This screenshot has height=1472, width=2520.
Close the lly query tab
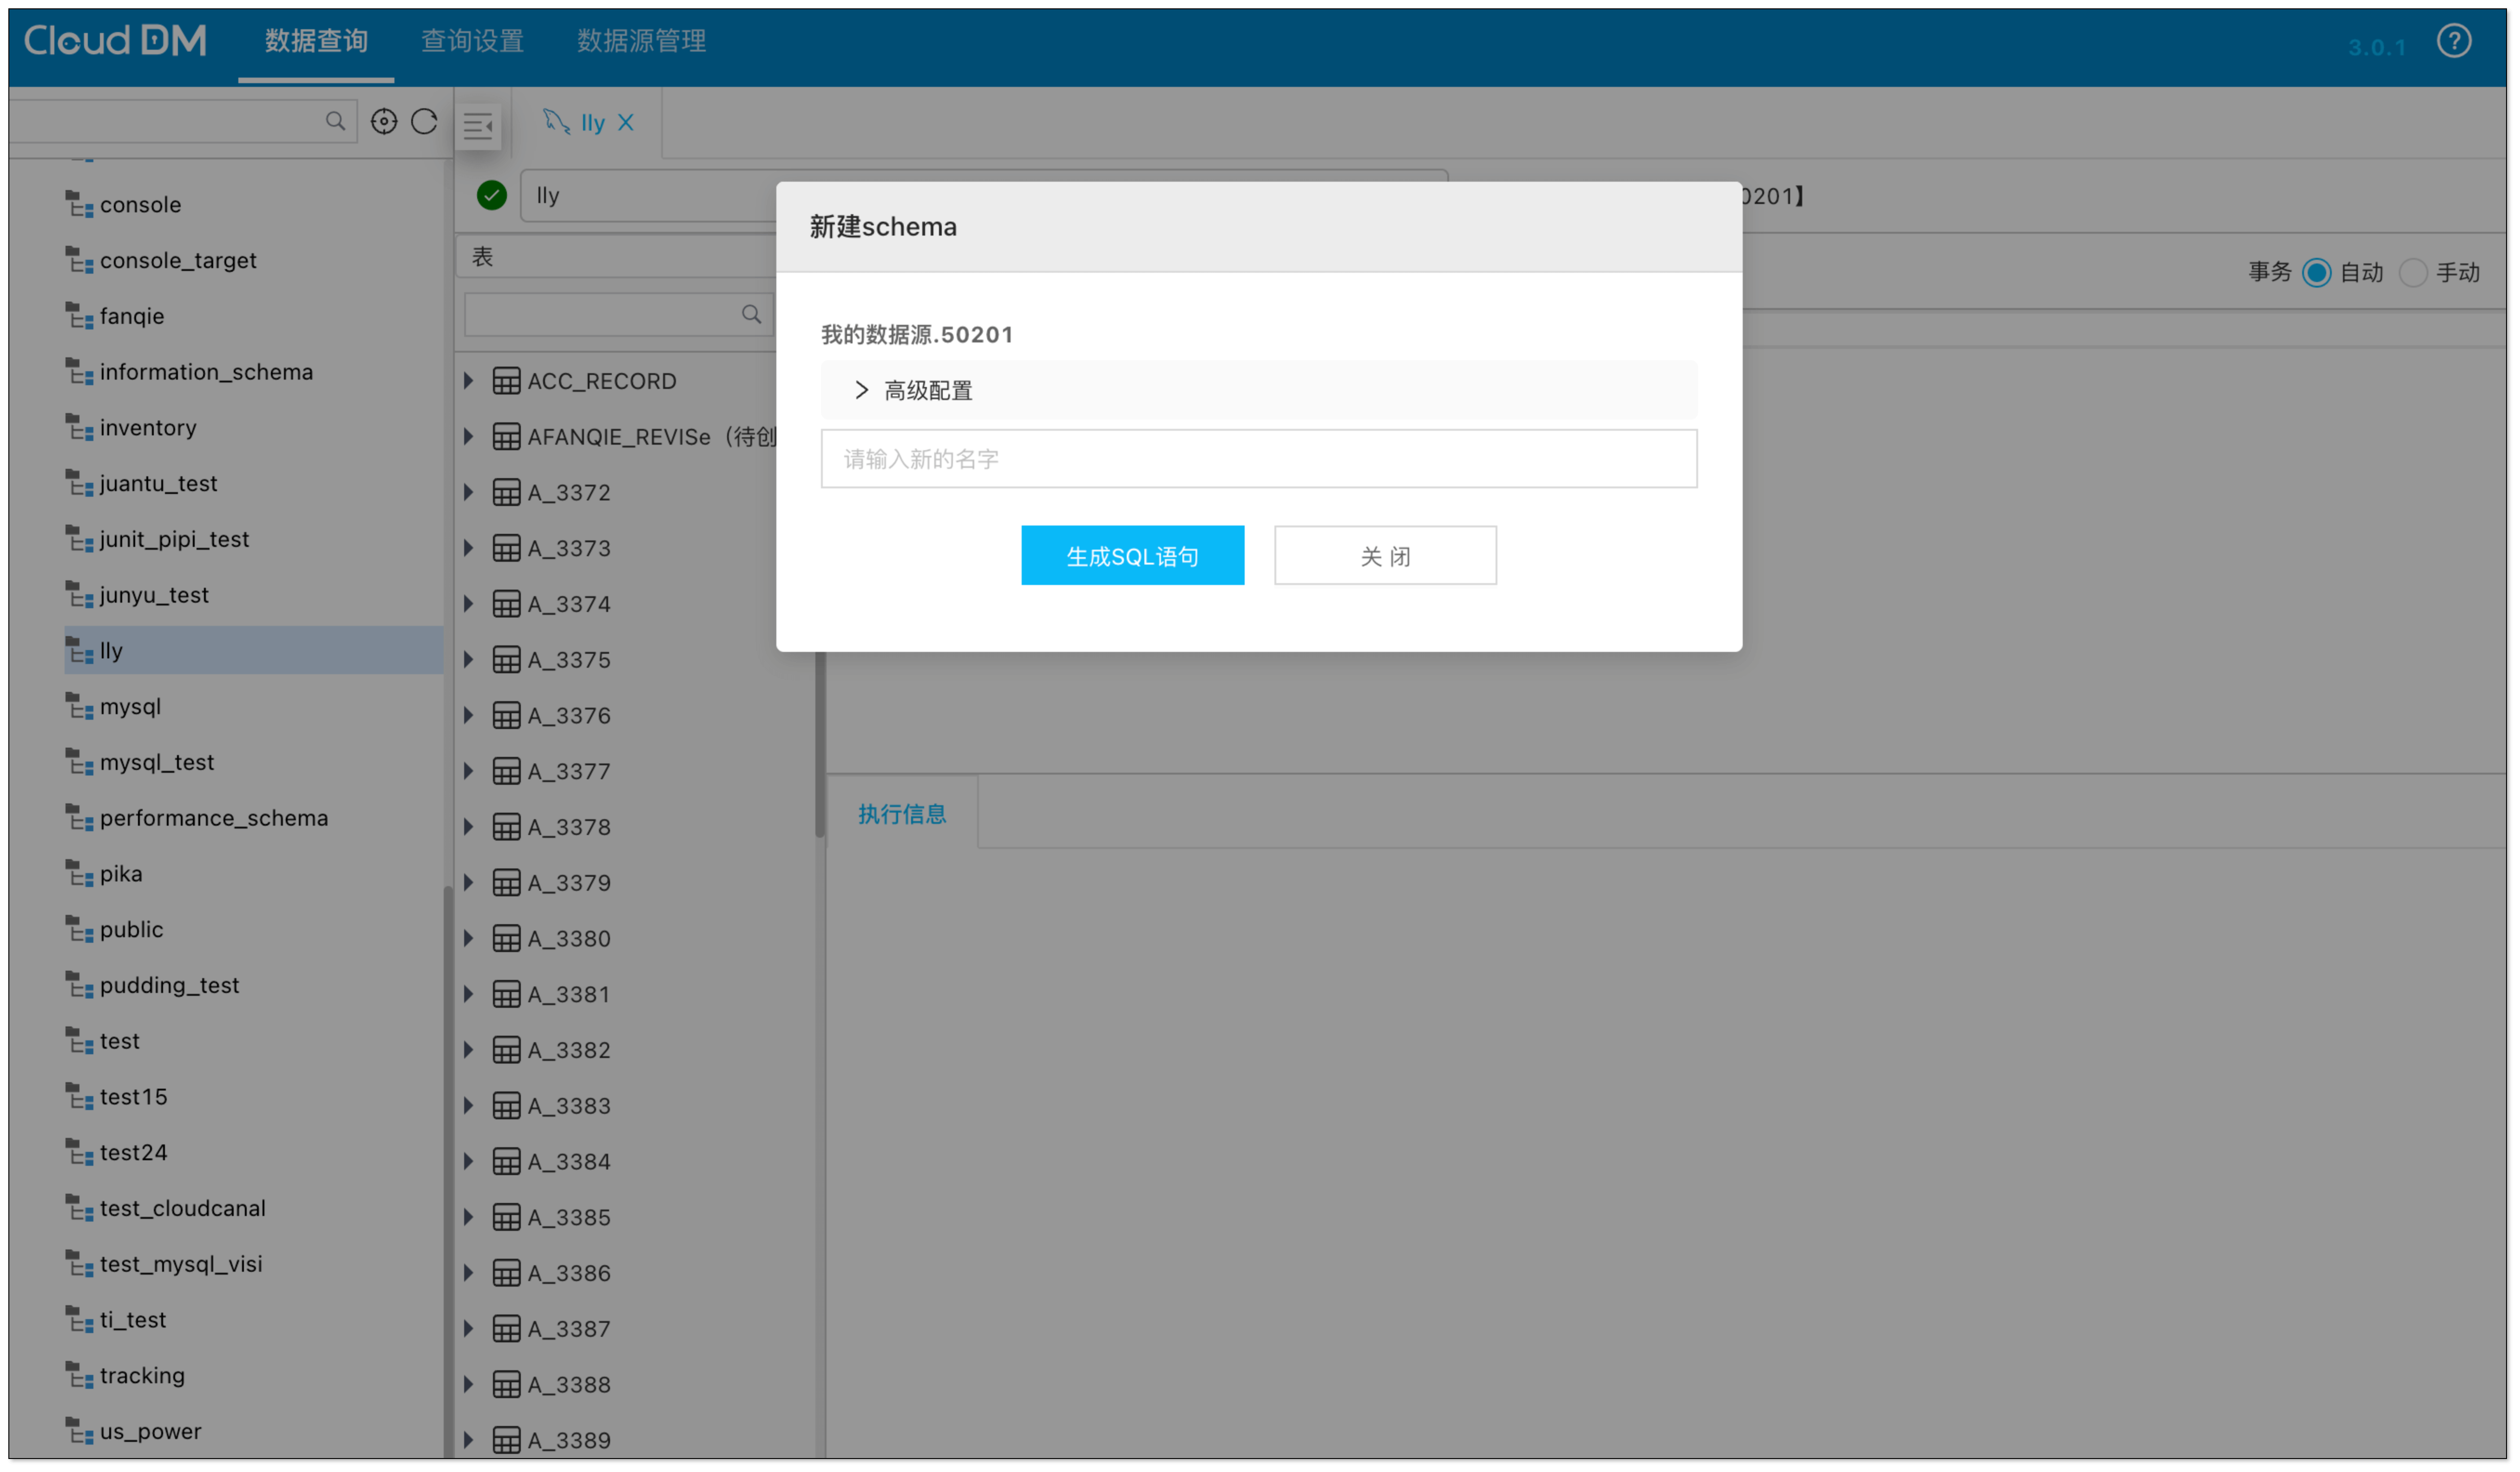626,123
